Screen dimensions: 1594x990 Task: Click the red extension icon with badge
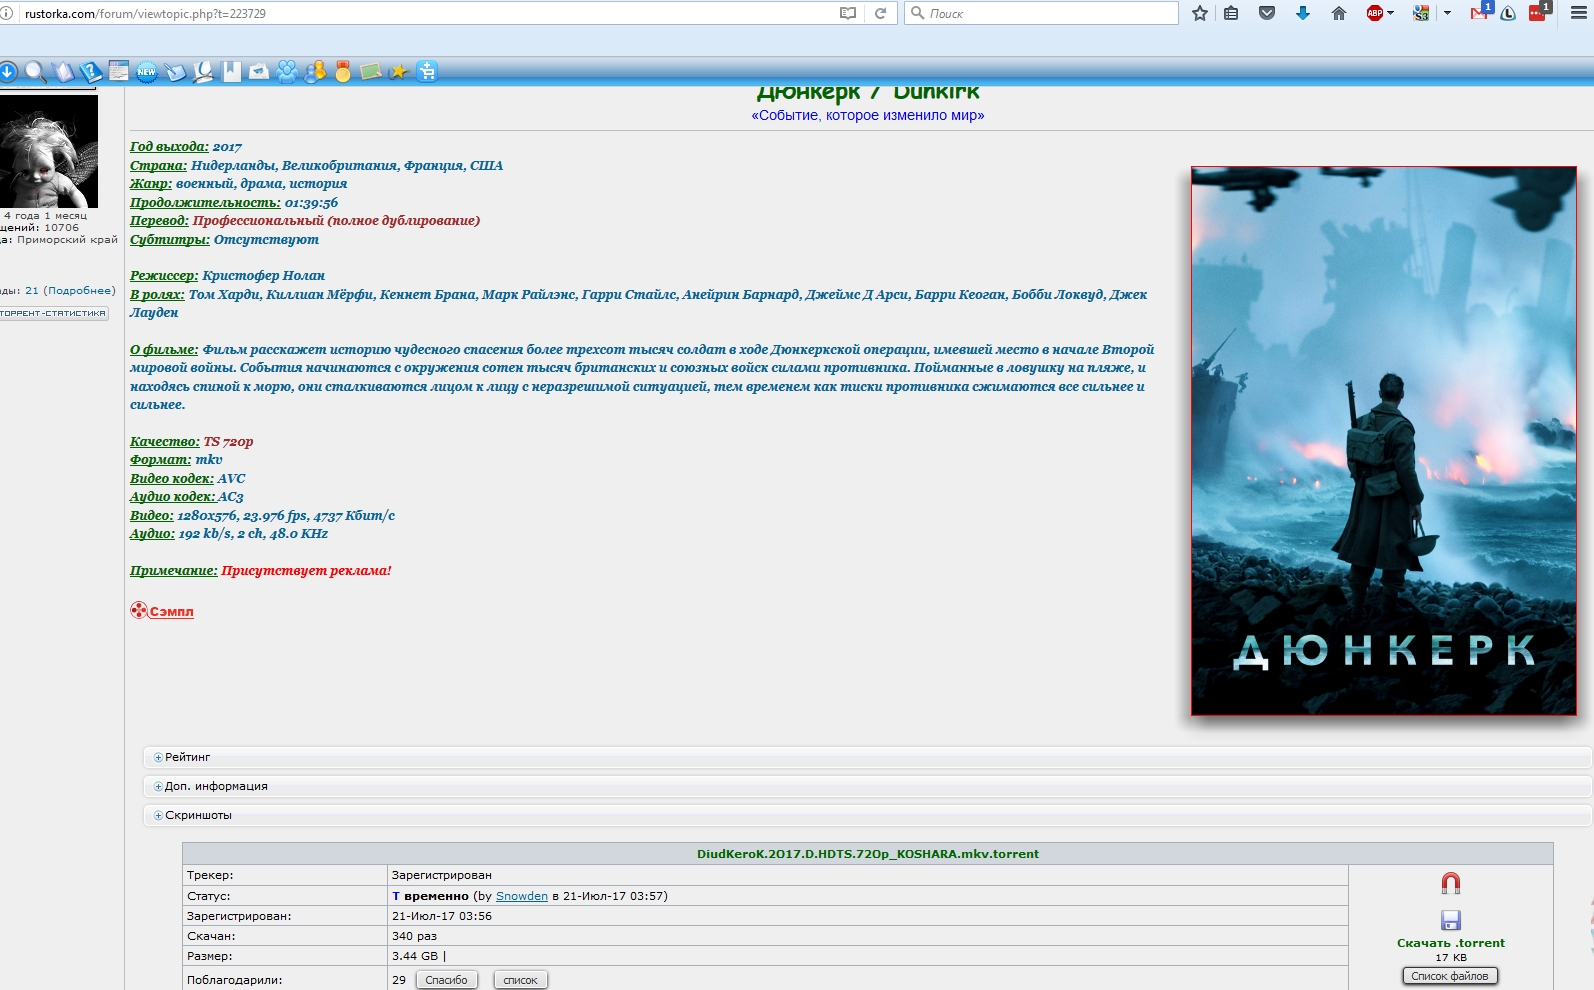(x=1539, y=12)
